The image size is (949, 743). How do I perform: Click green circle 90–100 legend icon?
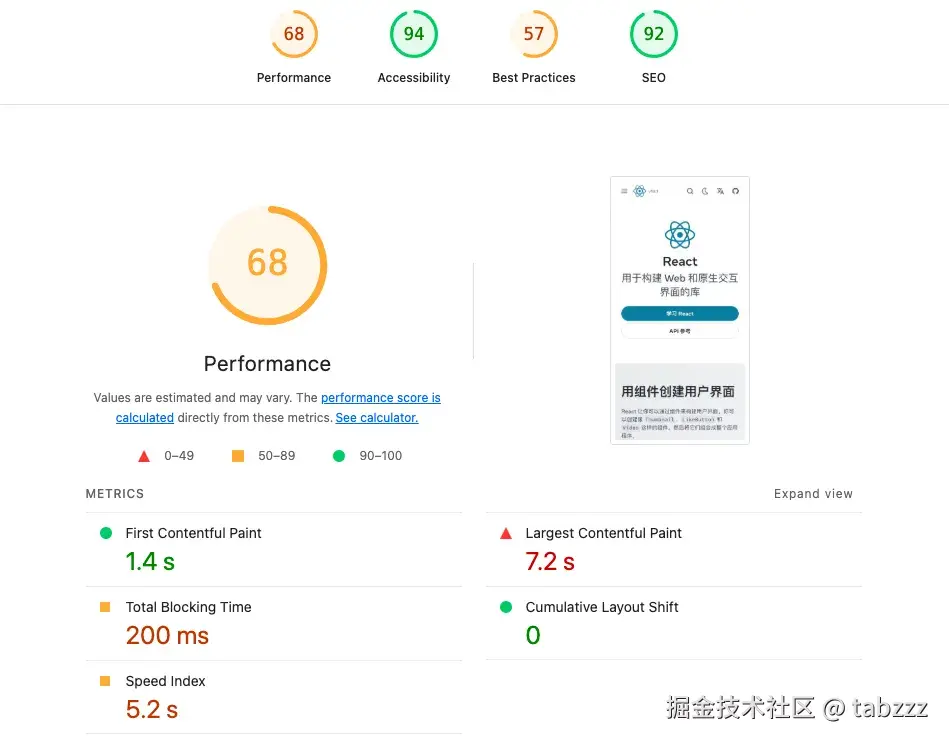(x=339, y=456)
